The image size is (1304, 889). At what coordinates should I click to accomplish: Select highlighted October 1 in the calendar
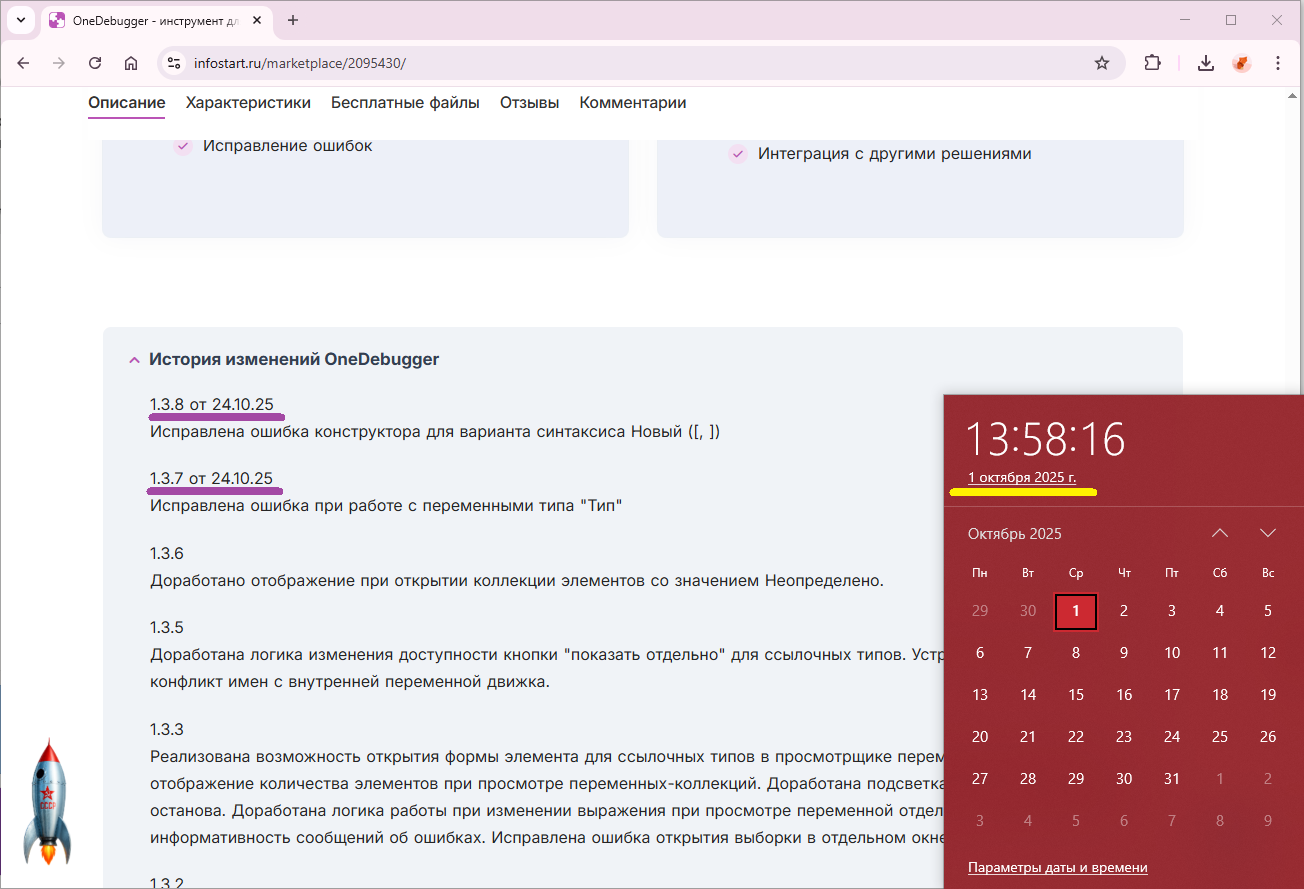(1076, 611)
